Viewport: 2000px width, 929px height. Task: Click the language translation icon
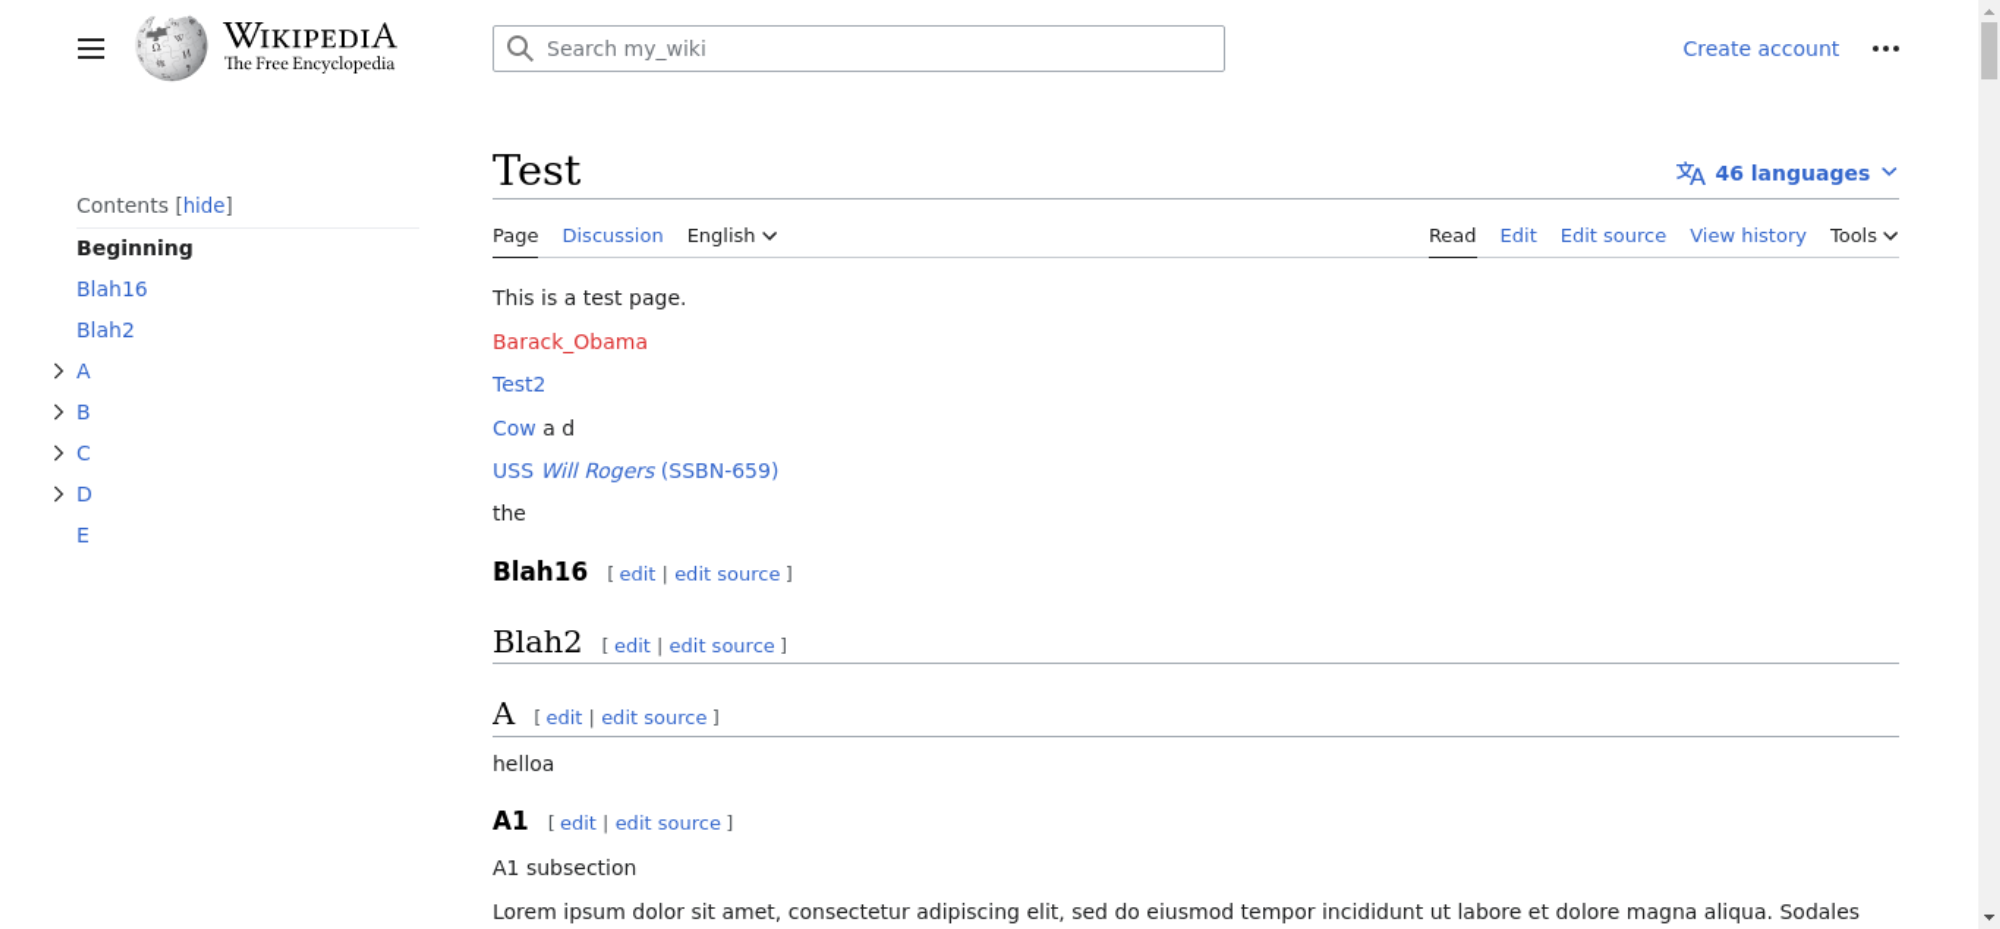click(x=1690, y=173)
